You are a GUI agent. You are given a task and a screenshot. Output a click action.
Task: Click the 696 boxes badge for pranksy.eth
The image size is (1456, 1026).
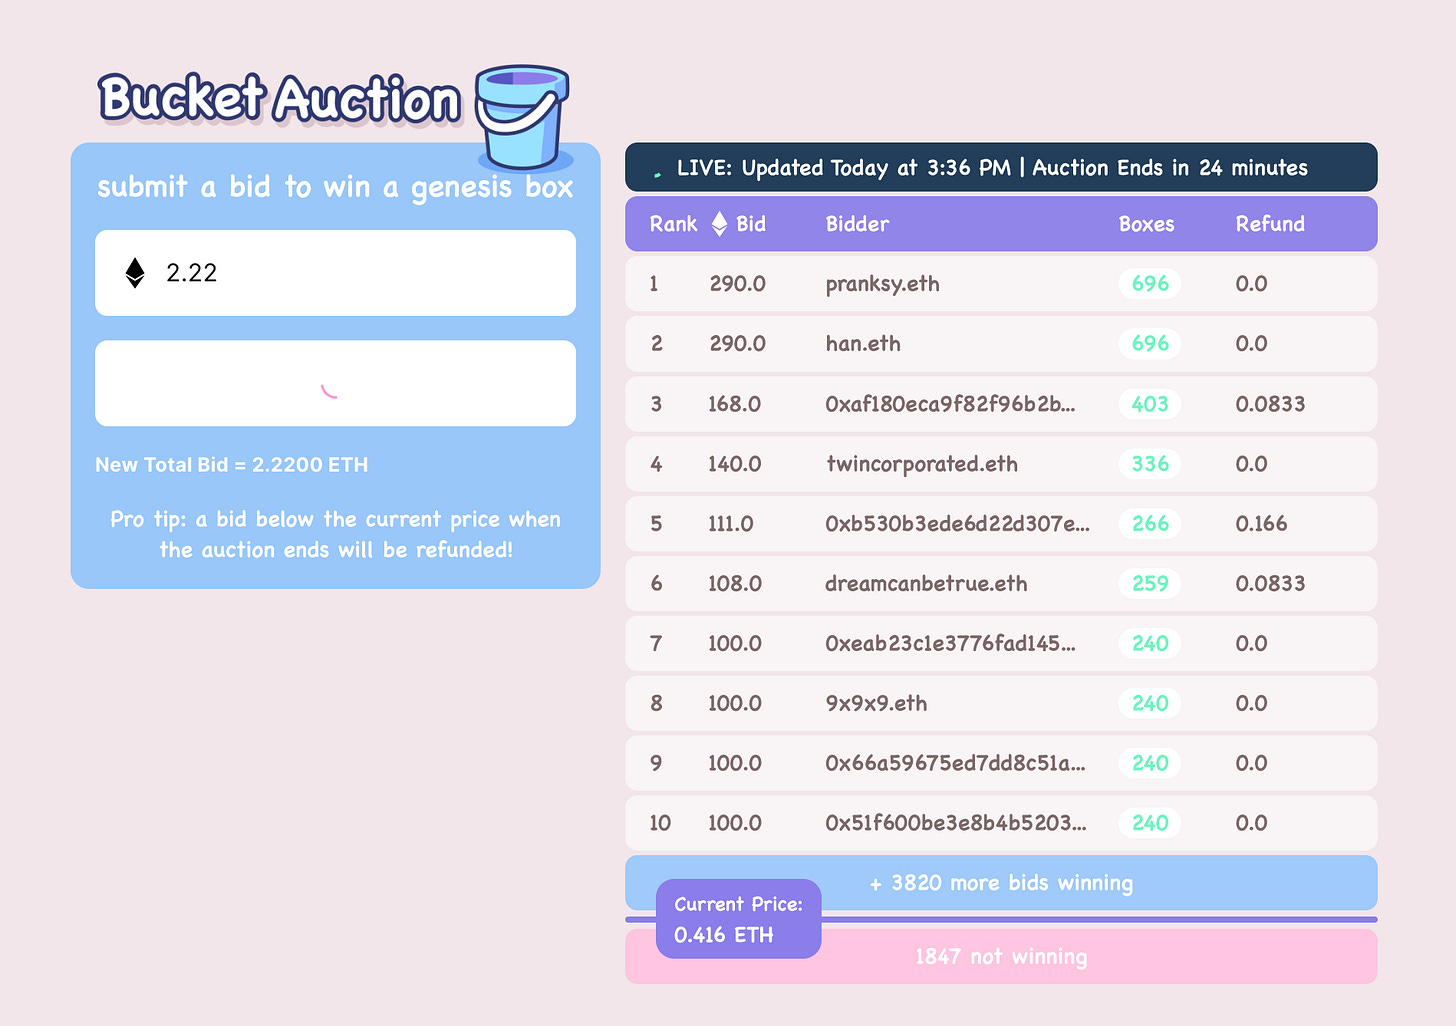1150,284
